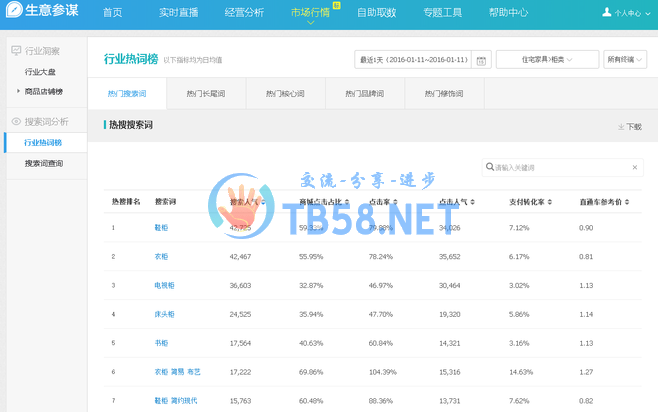Sort by 支付转化率 column arrows
Image resolution: width=658 pixels, height=412 pixels.
click(x=549, y=202)
